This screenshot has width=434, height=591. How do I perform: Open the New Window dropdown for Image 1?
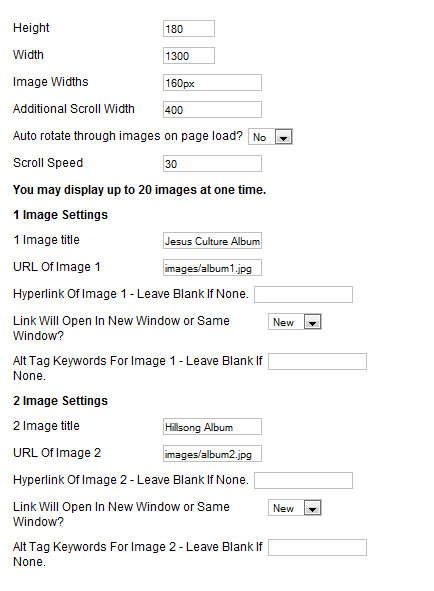tap(294, 322)
